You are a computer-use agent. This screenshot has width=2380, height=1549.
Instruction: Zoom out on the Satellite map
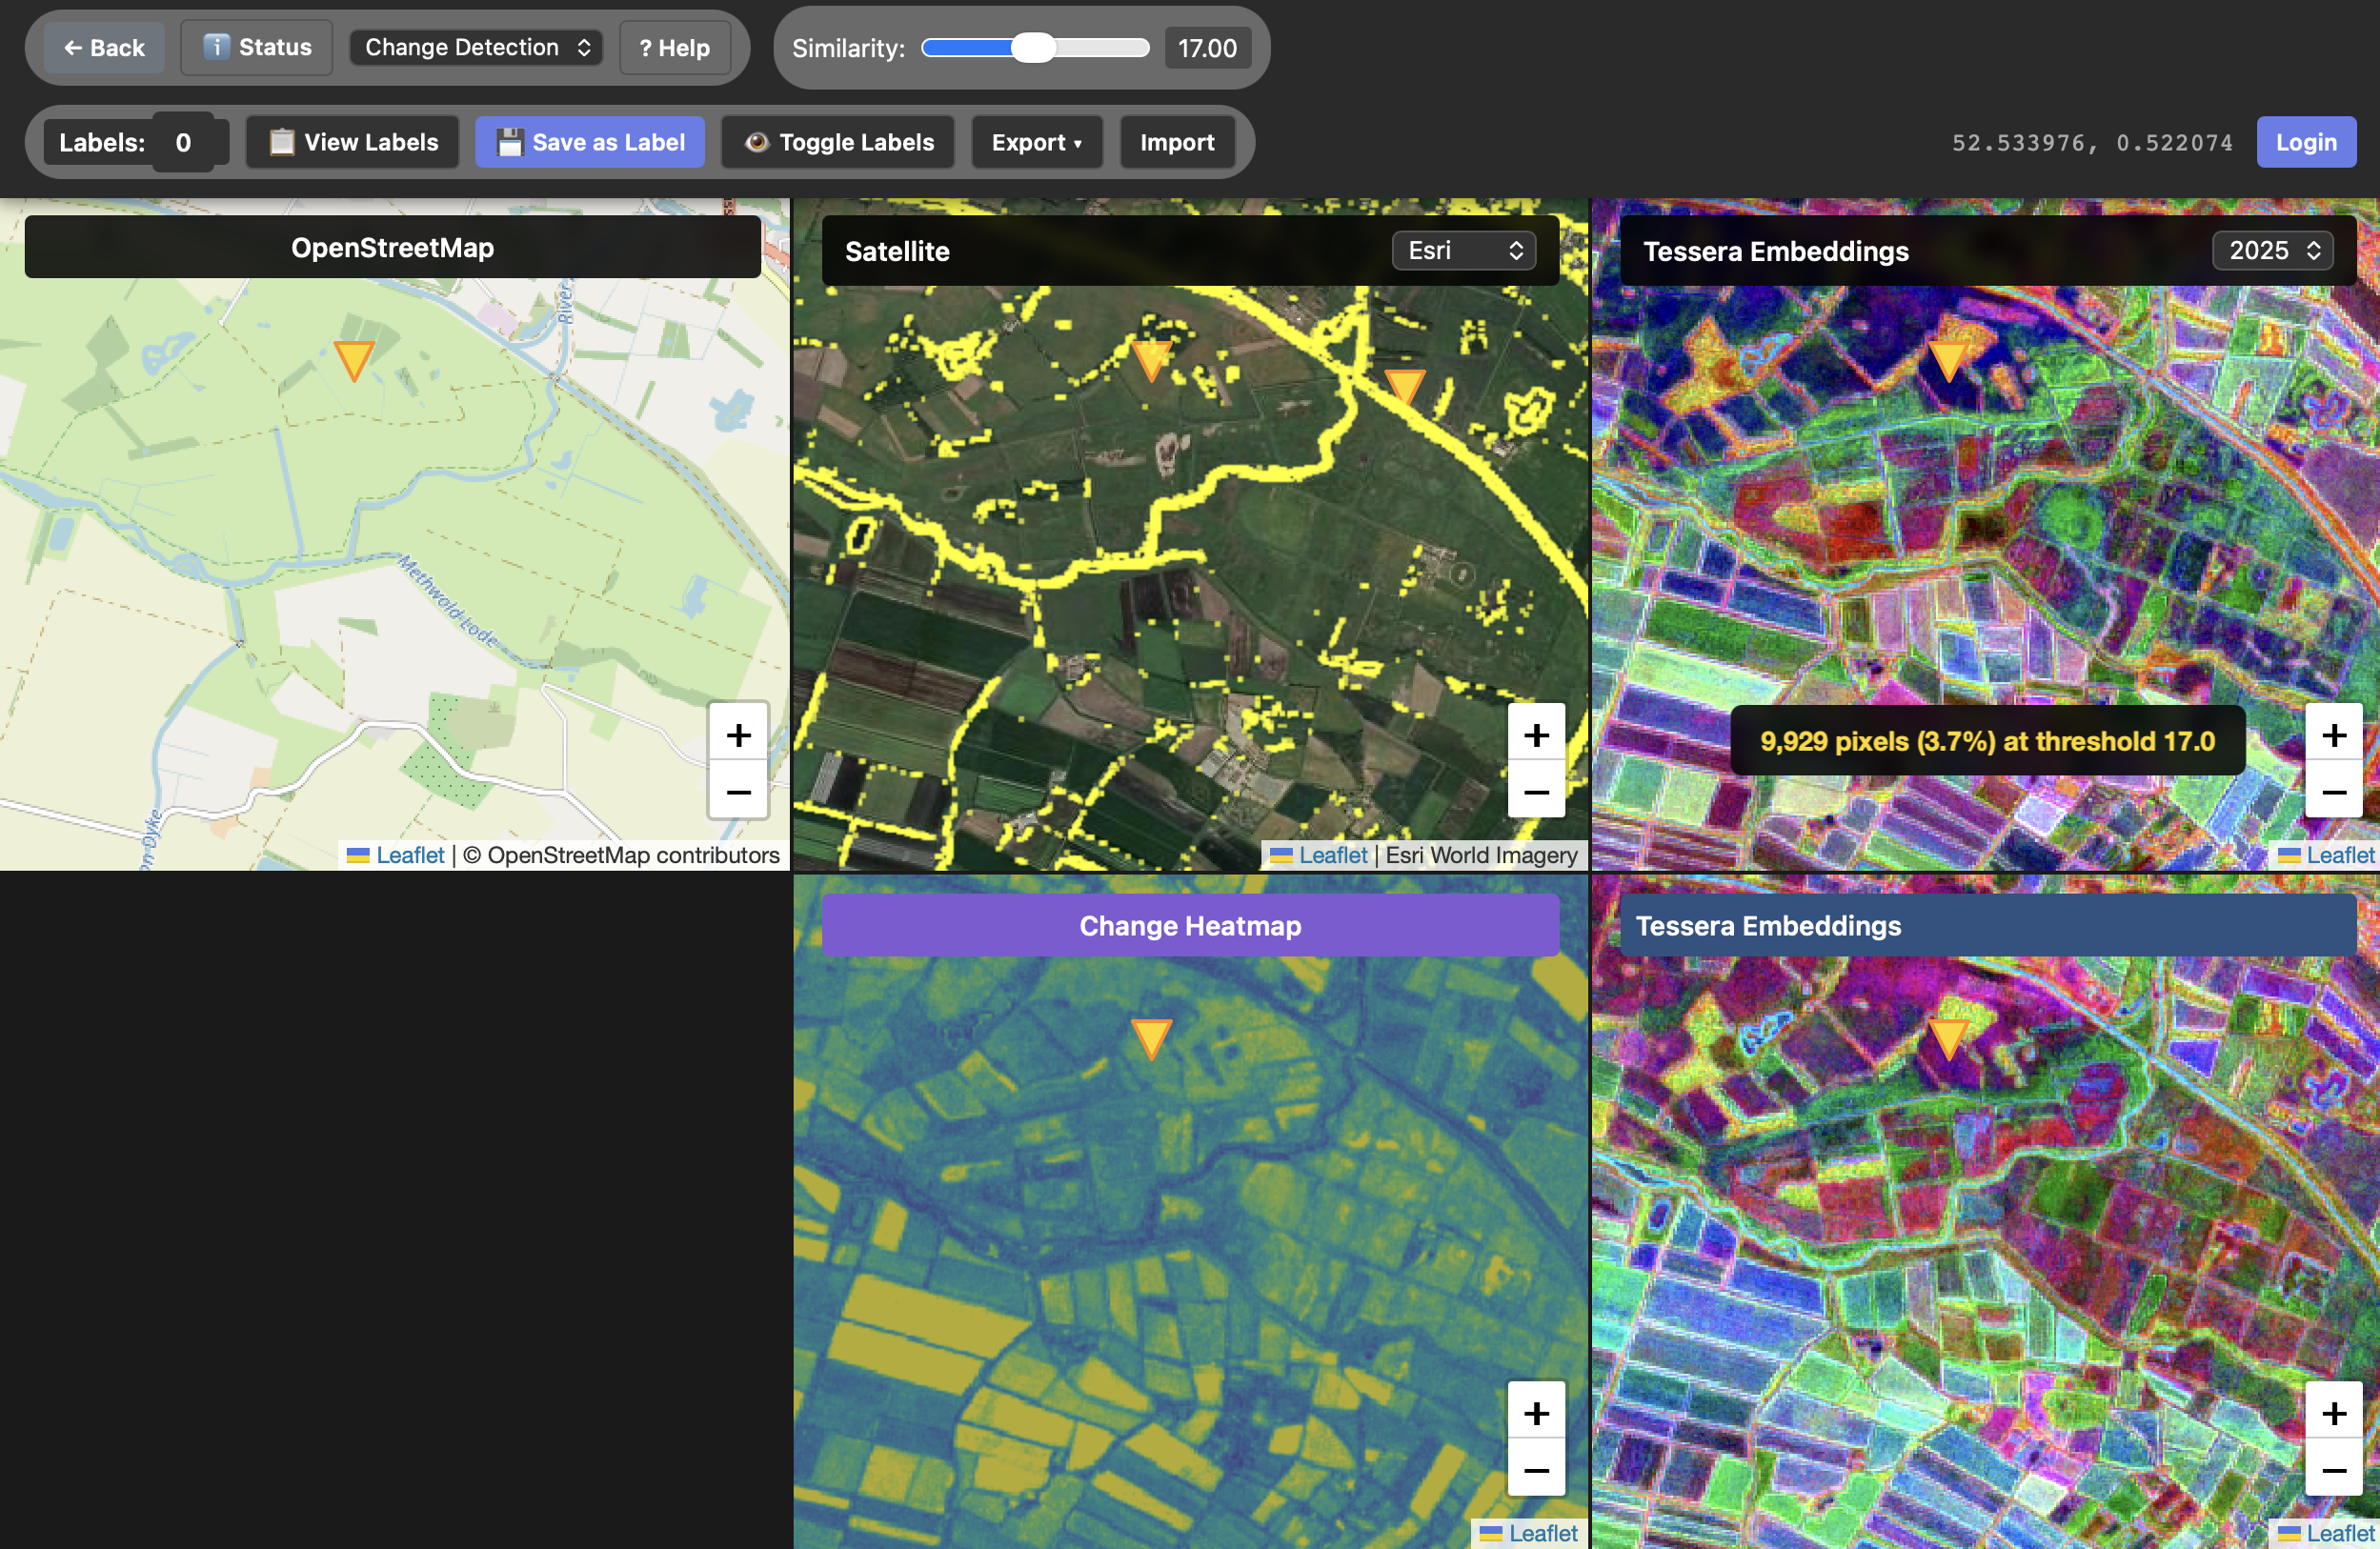(1536, 792)
